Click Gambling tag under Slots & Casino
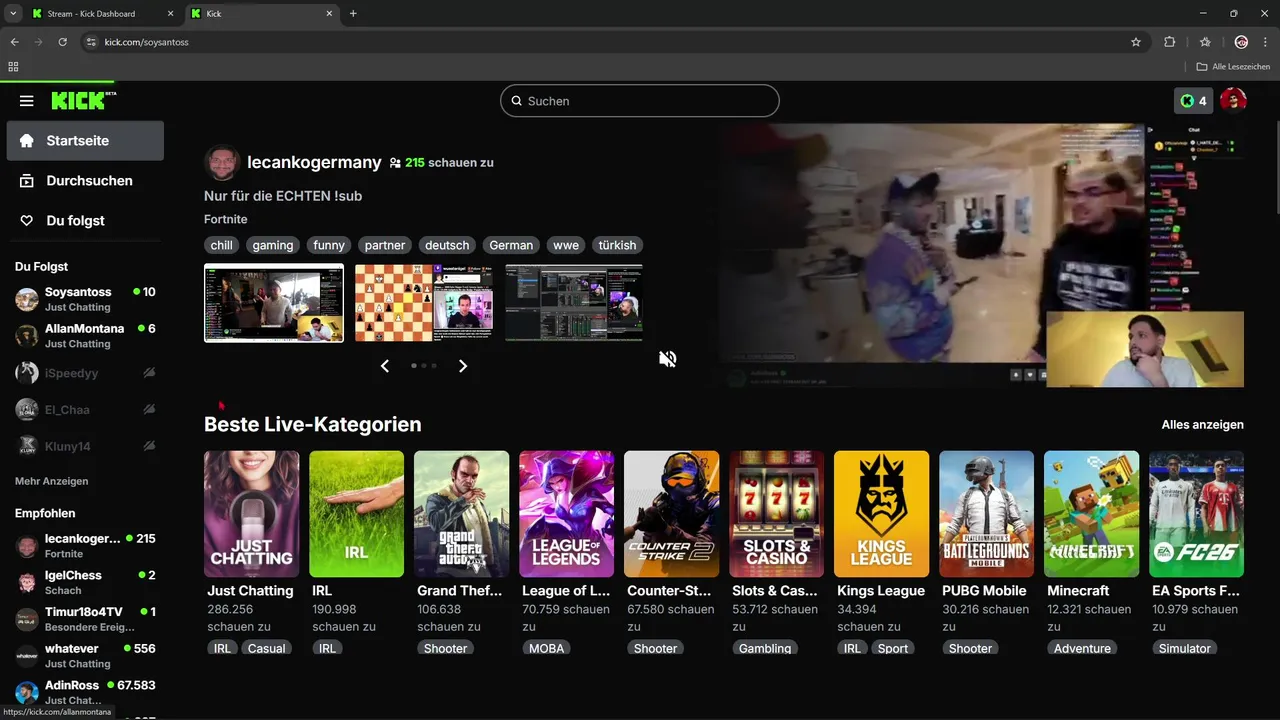 [x=765, y=648]
